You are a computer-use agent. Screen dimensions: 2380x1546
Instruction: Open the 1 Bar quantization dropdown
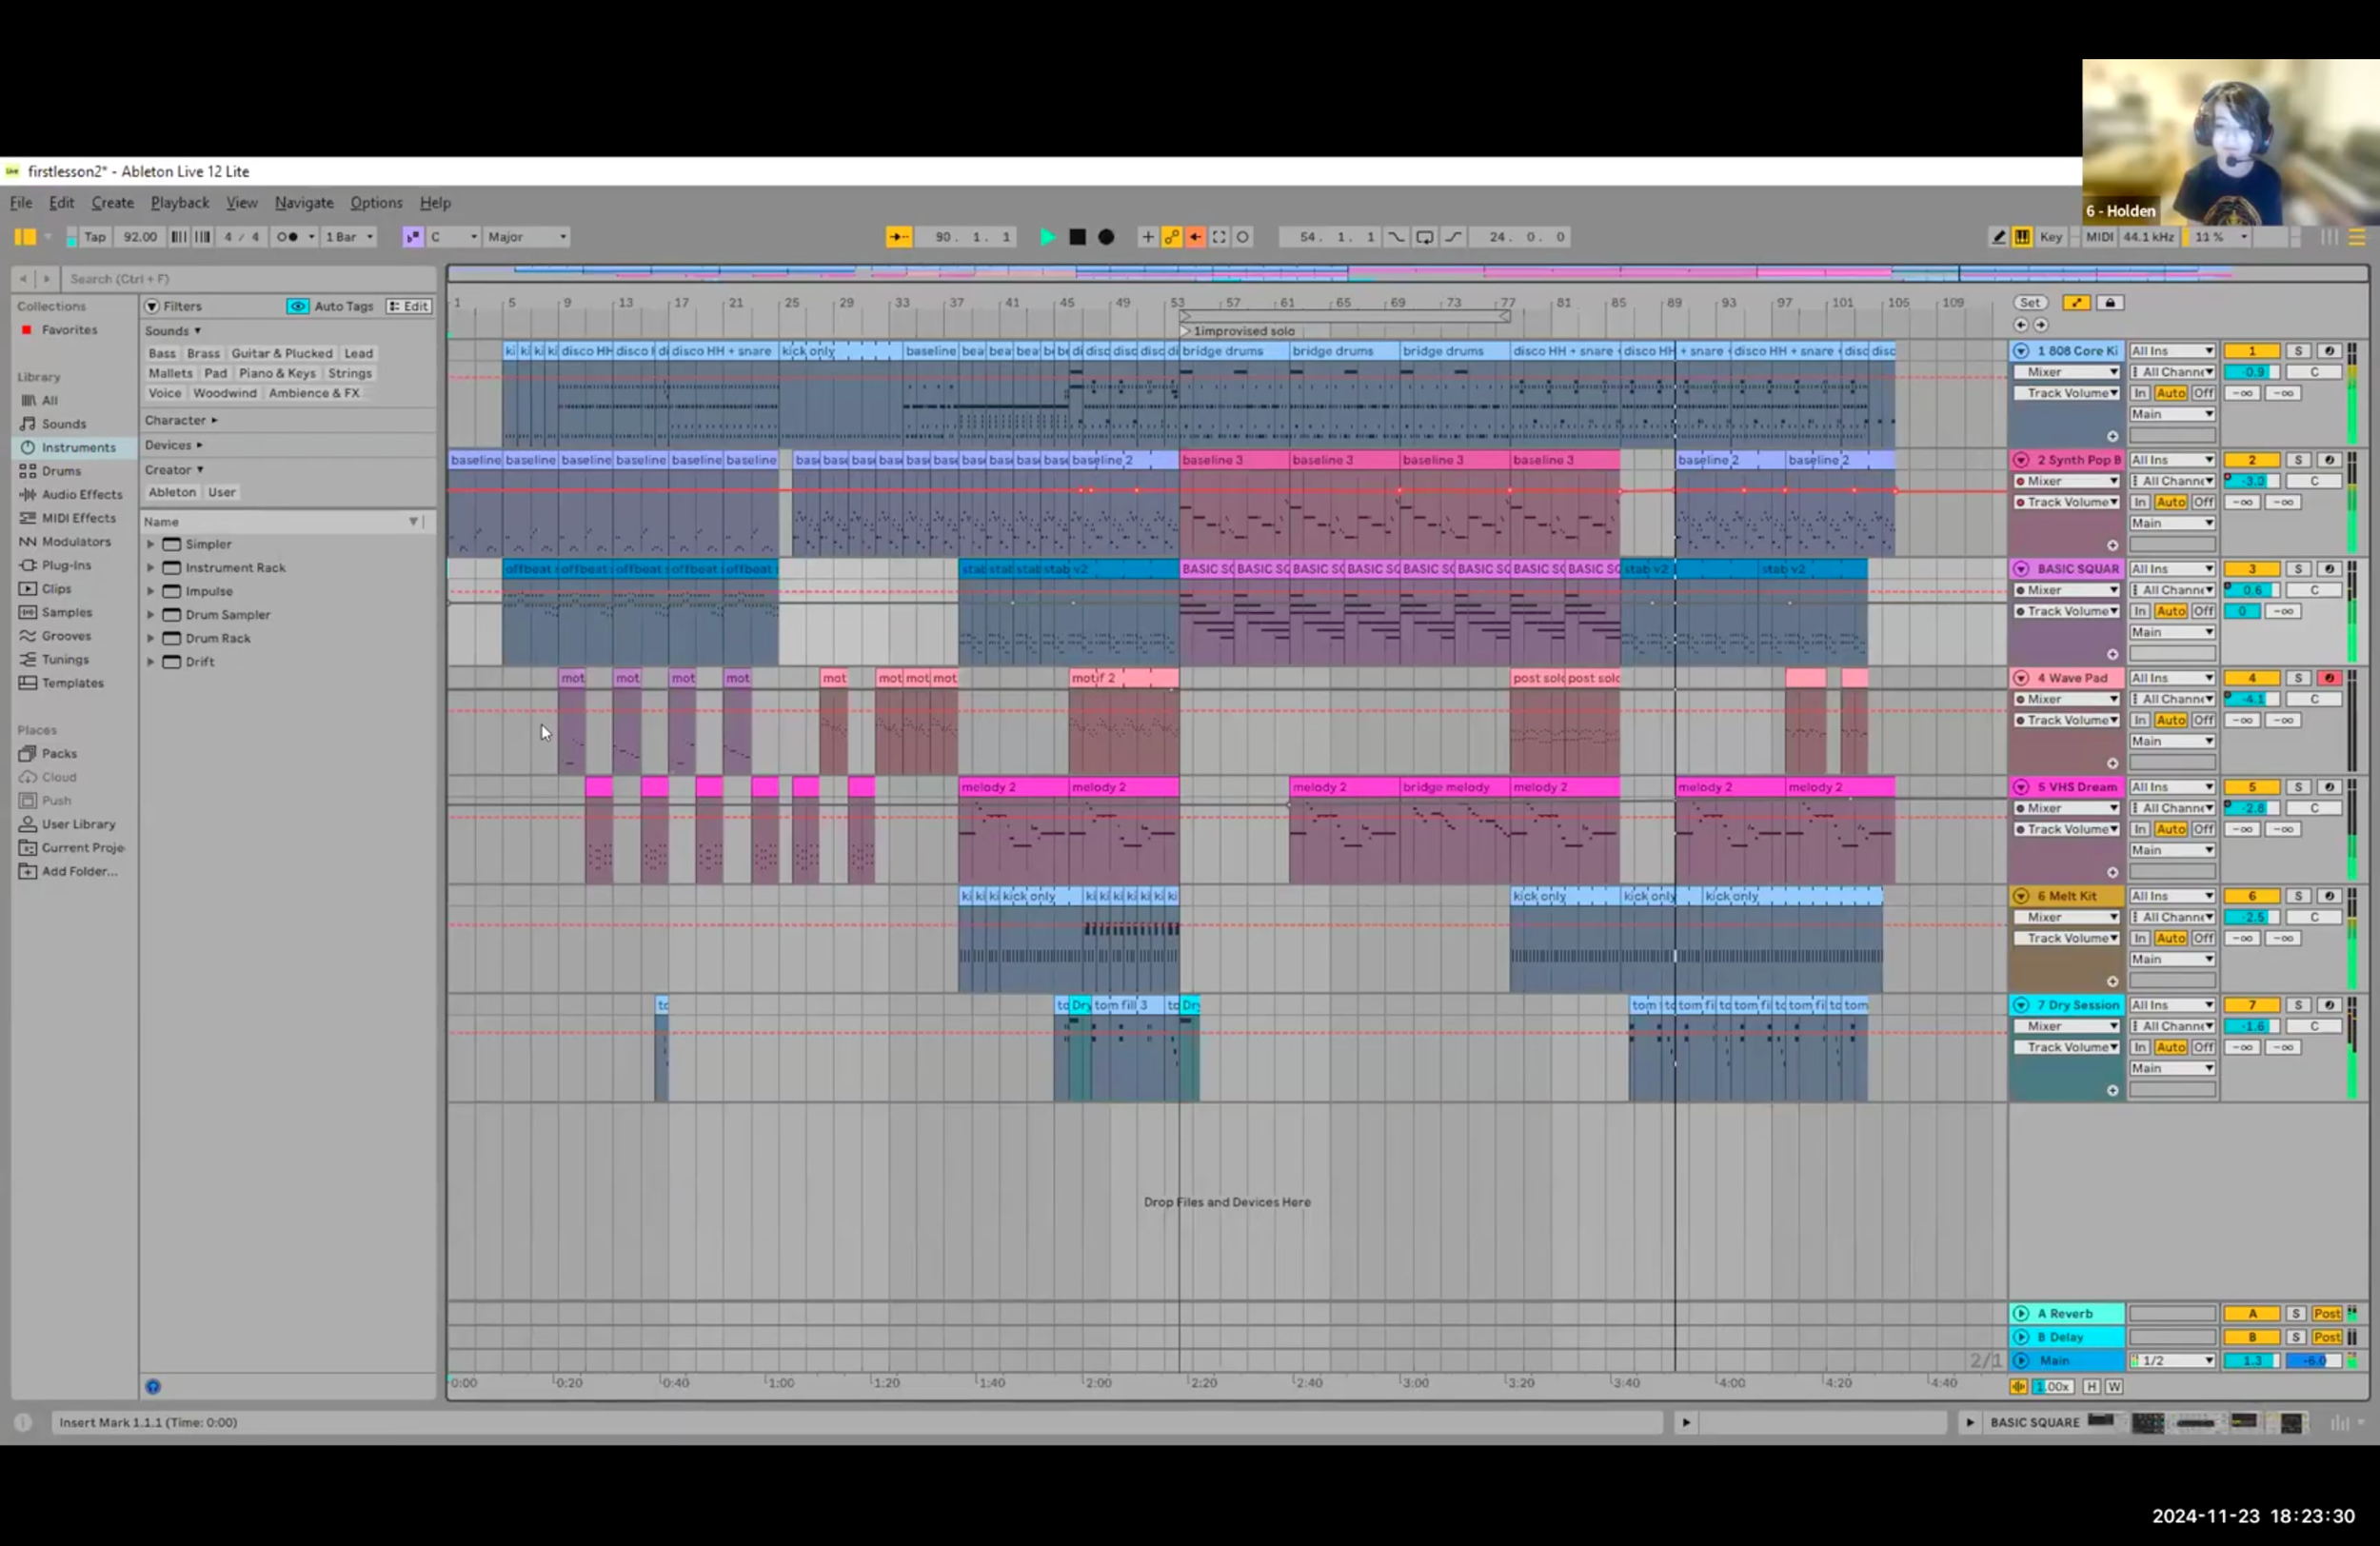[x=349, y=237]
